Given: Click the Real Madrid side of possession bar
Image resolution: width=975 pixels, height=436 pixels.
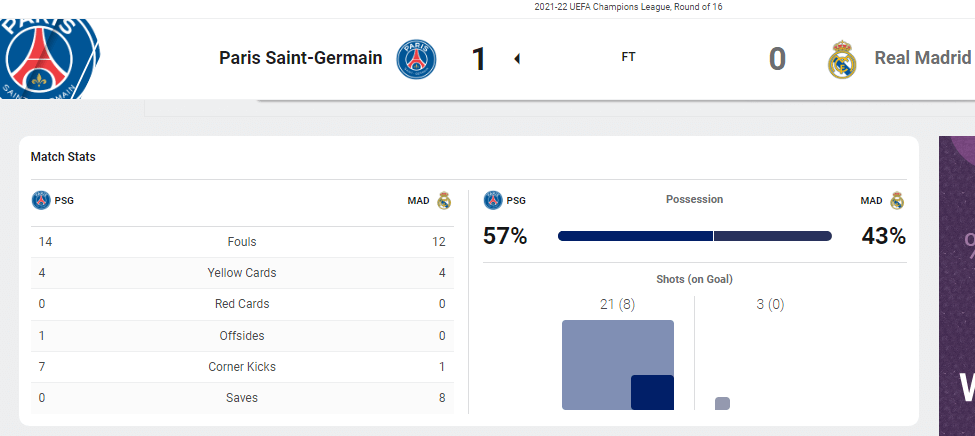Looking at the screenshot, I should (x=773, y=236).
